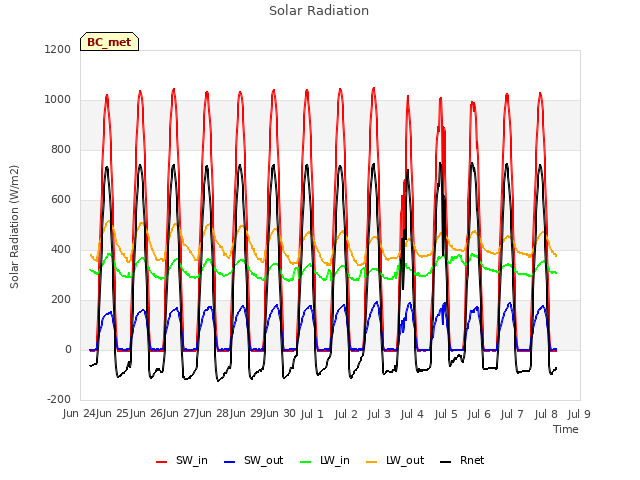Click the 1200 y-axis tick label
Screen dimensions: 640x480
point(58,49)
